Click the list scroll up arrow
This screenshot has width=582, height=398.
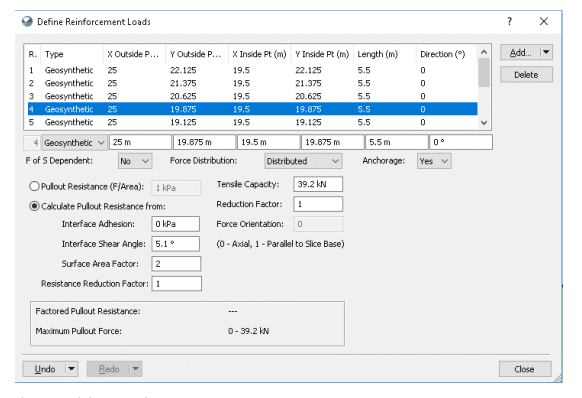484,52
